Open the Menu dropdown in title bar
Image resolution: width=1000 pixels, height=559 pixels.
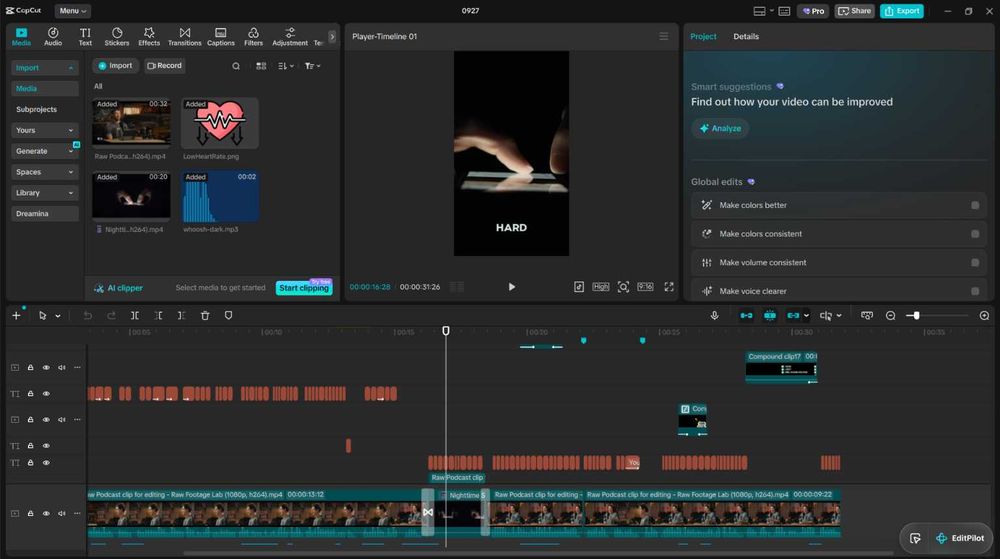(73, 11)
